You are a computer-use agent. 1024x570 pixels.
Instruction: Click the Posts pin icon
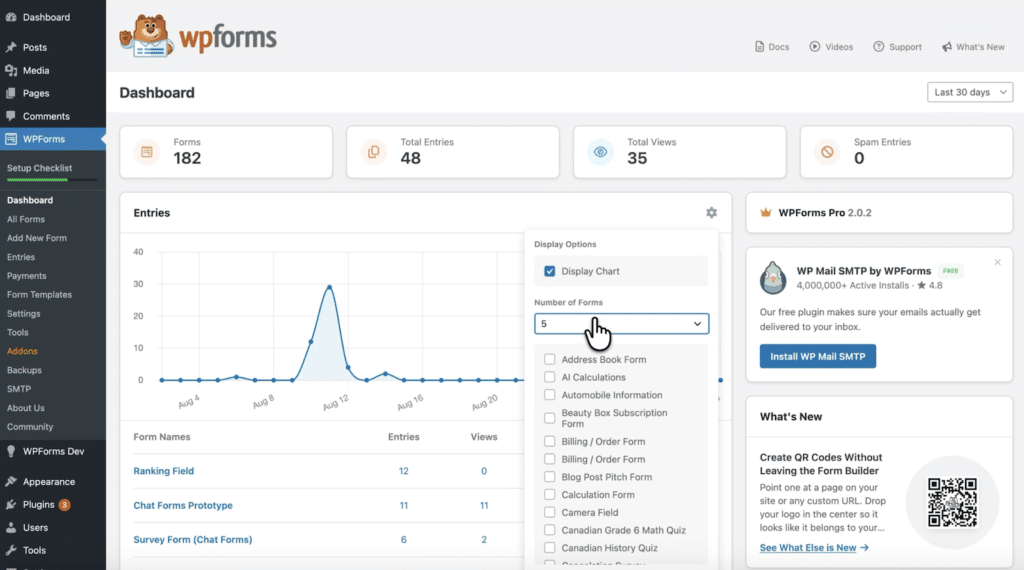point(11,47)
